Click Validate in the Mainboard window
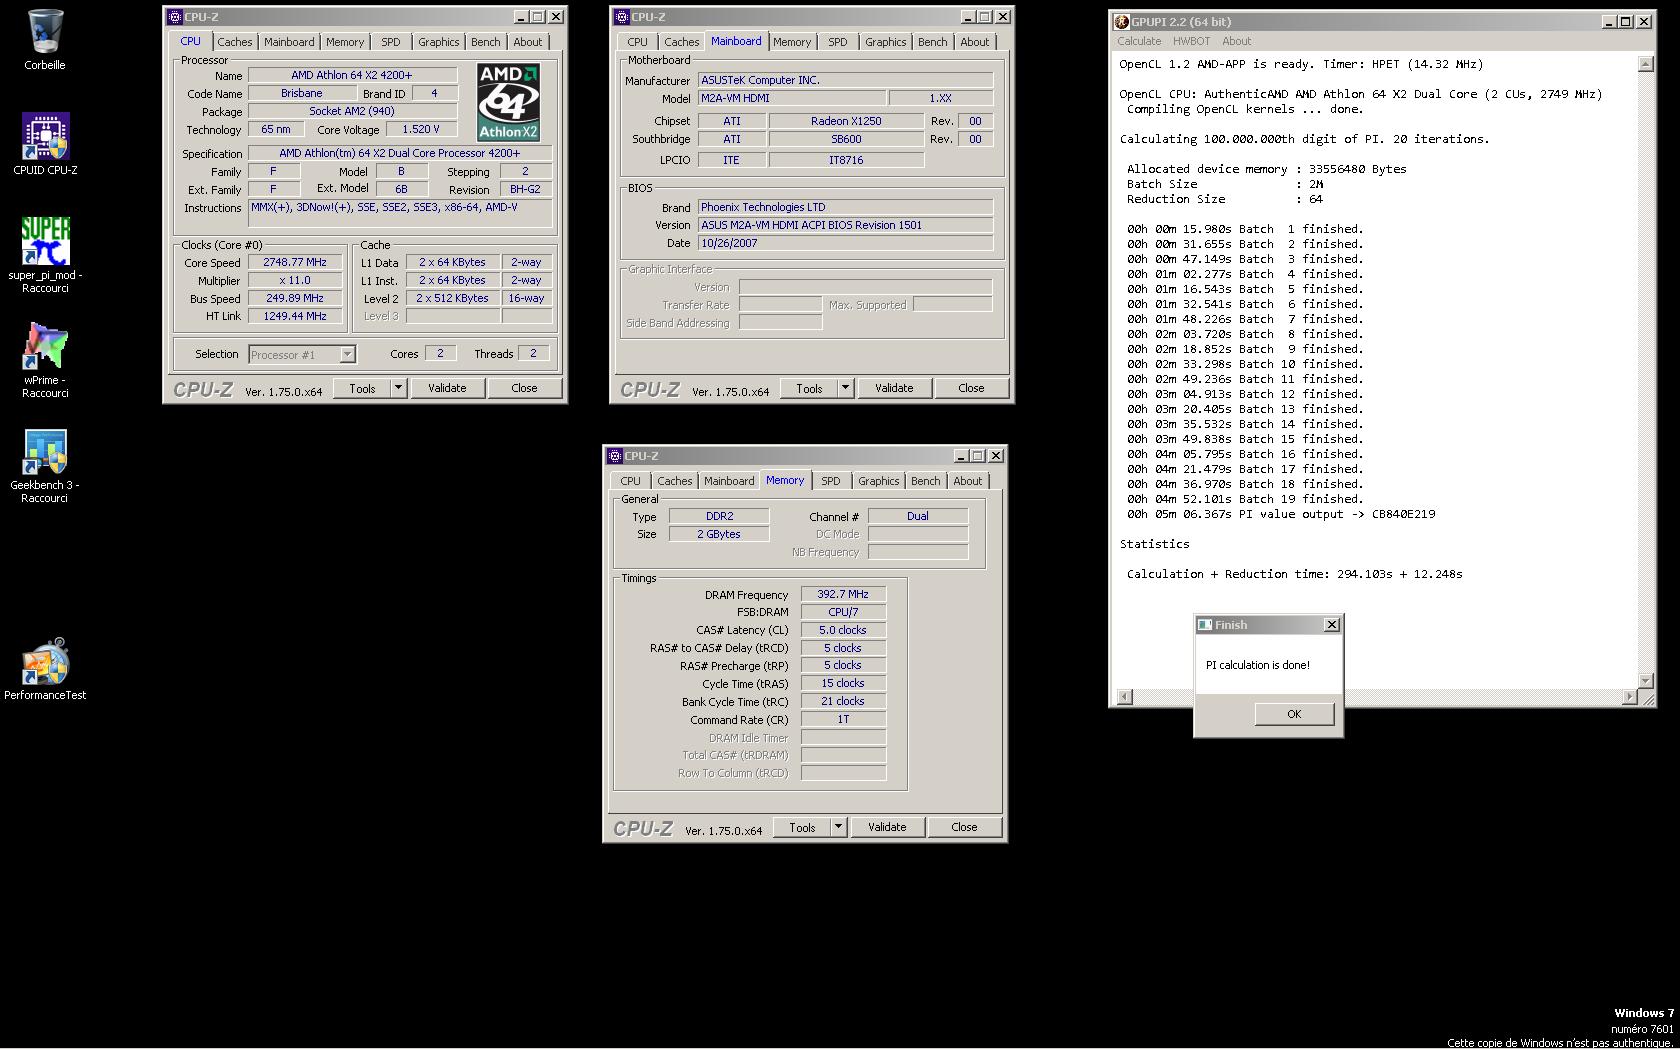 894,388
